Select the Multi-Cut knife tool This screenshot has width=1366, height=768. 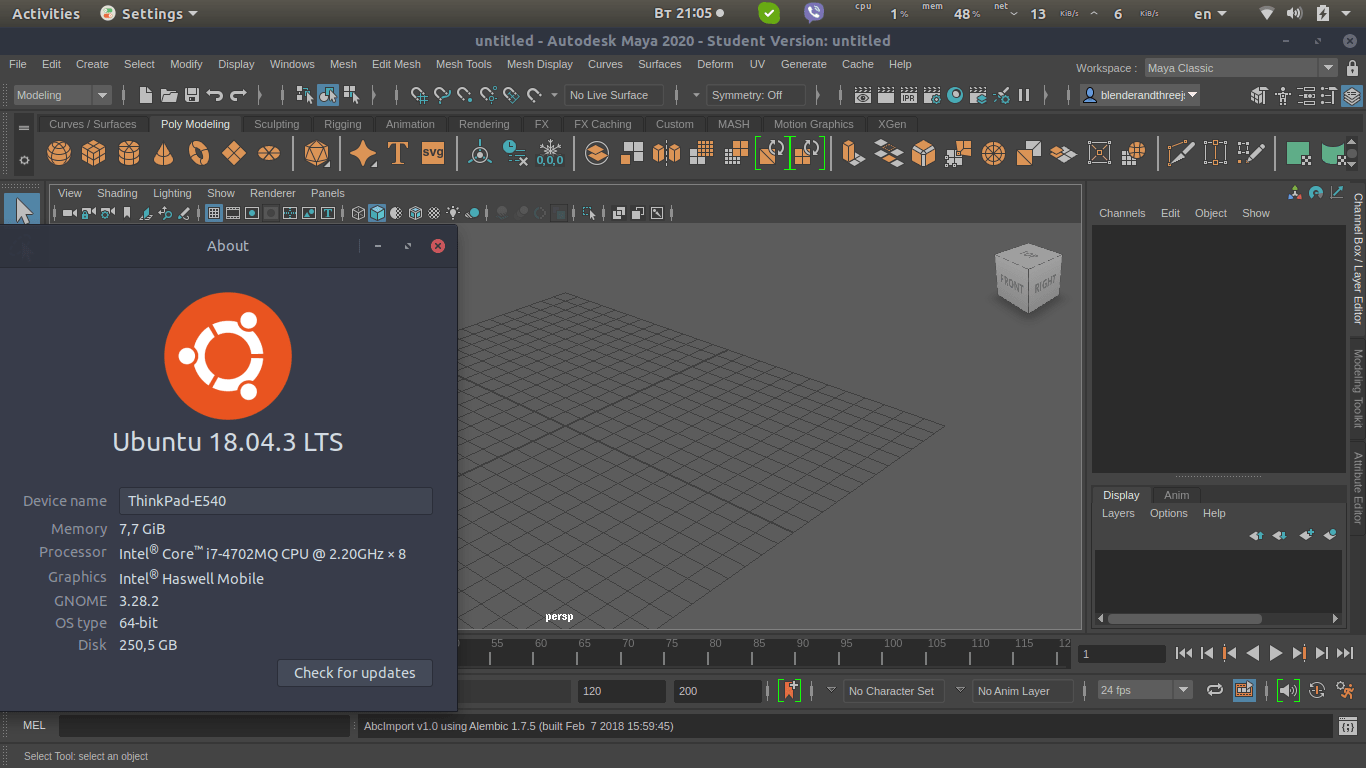(x=1181, y=153)
